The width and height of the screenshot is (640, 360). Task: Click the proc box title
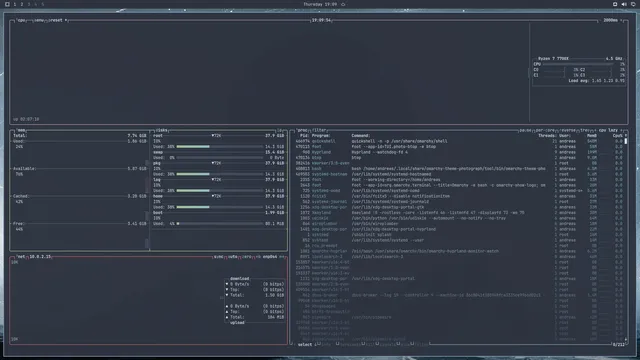click(x=302, y=130)
